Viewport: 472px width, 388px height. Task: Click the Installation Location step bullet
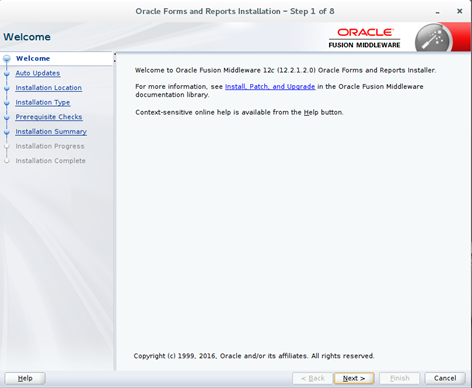coord(7,89)
